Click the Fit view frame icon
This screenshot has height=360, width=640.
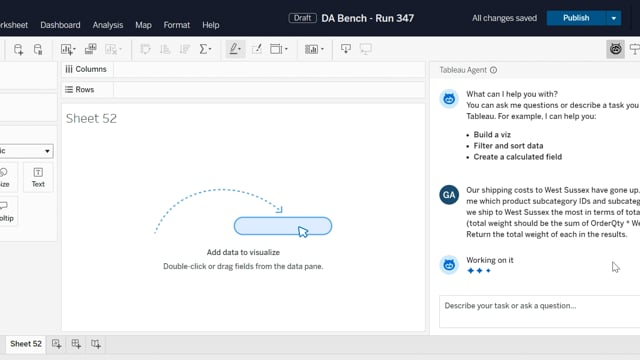(276, 49)
